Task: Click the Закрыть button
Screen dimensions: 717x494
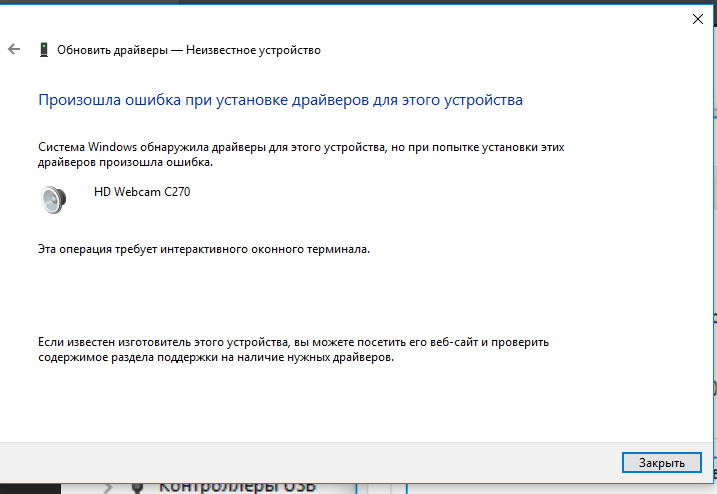Action: click(x=662, y=463)
